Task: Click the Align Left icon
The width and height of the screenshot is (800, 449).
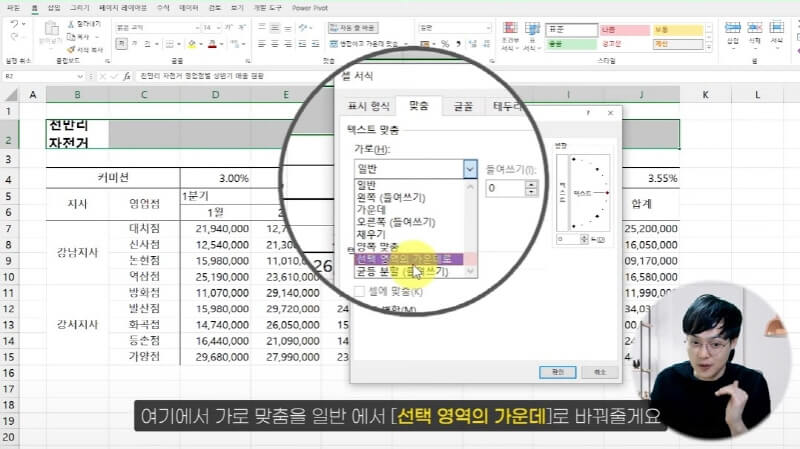Action: [262, 44]
